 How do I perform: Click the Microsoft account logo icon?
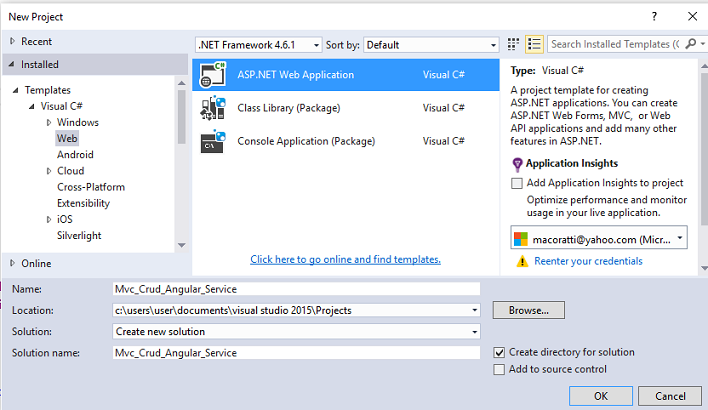pyautogui.click(x=521, y=239)
